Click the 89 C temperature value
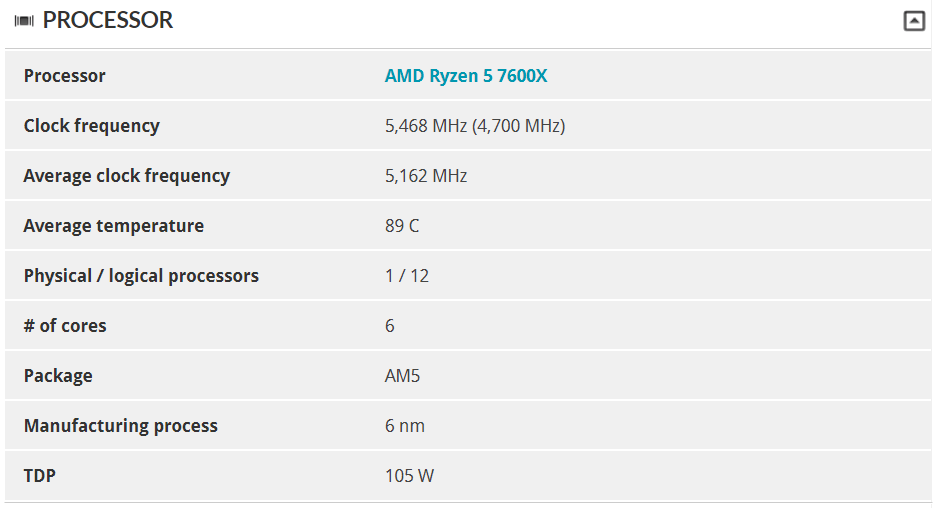 [x=402, y=226]
